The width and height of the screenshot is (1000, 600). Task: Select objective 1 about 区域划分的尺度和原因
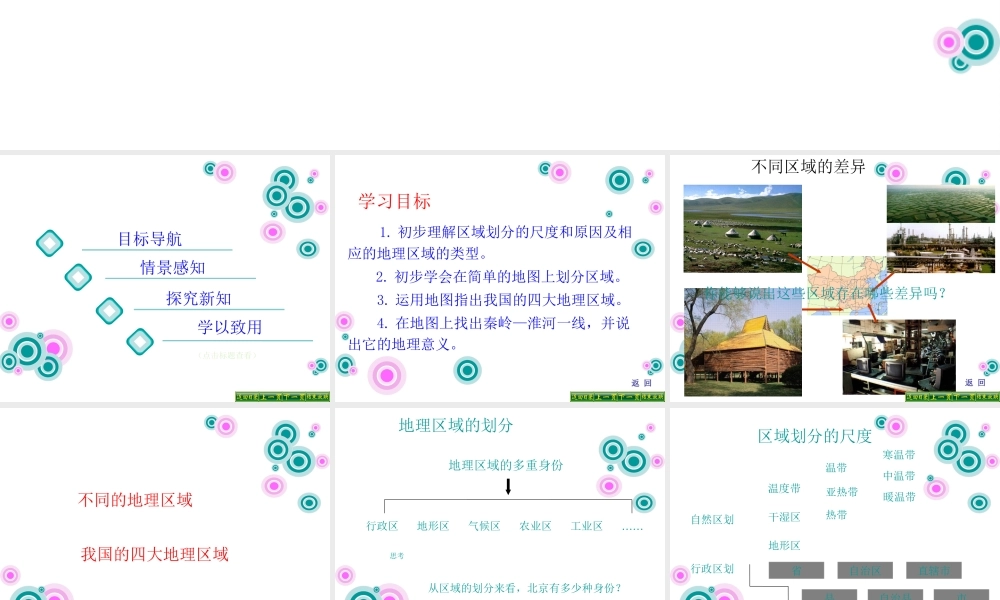(x=490, y=242)
